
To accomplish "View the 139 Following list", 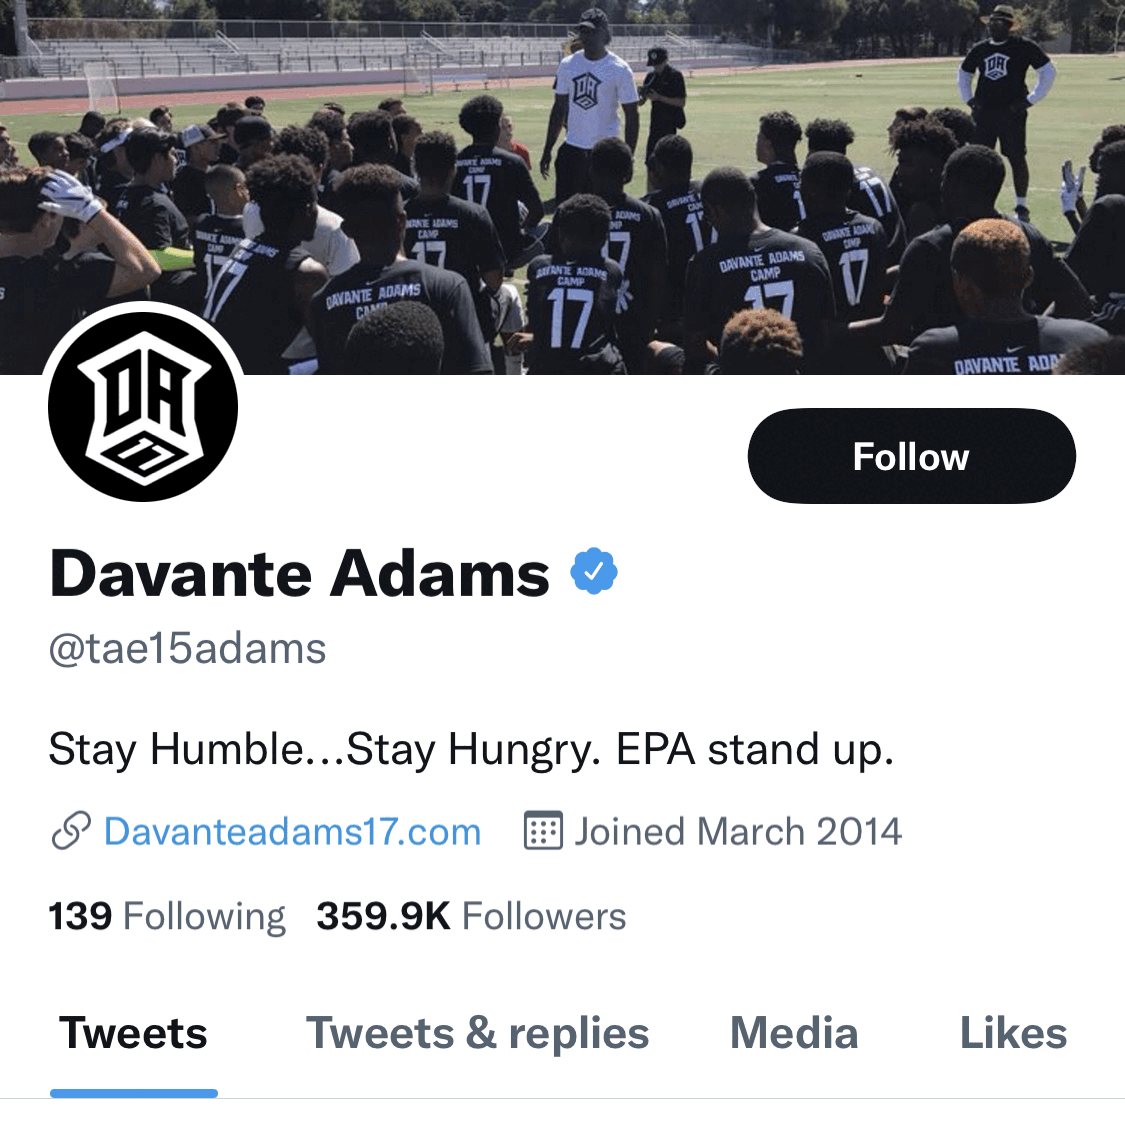I will [x=166, y=916].
